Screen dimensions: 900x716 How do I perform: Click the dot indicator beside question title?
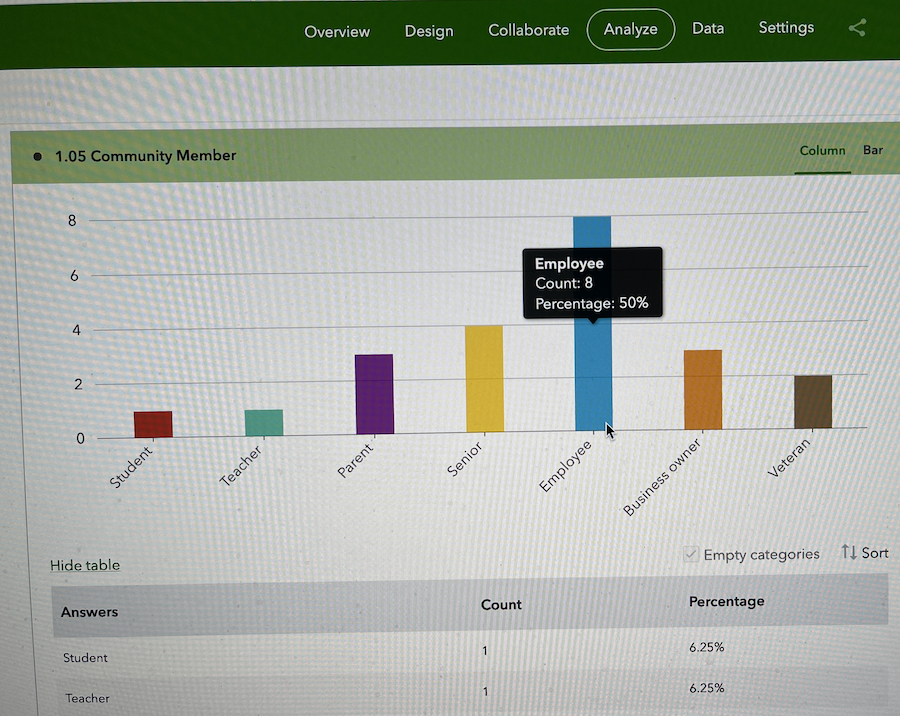(37, 156)
